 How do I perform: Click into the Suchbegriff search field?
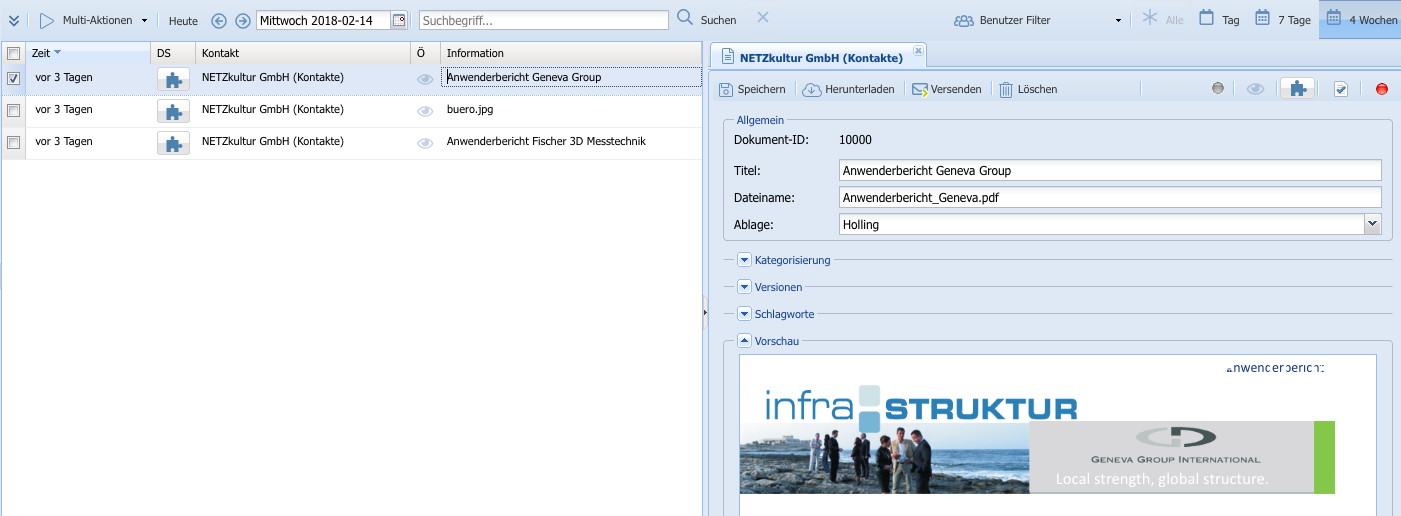[x=543, y=20]
